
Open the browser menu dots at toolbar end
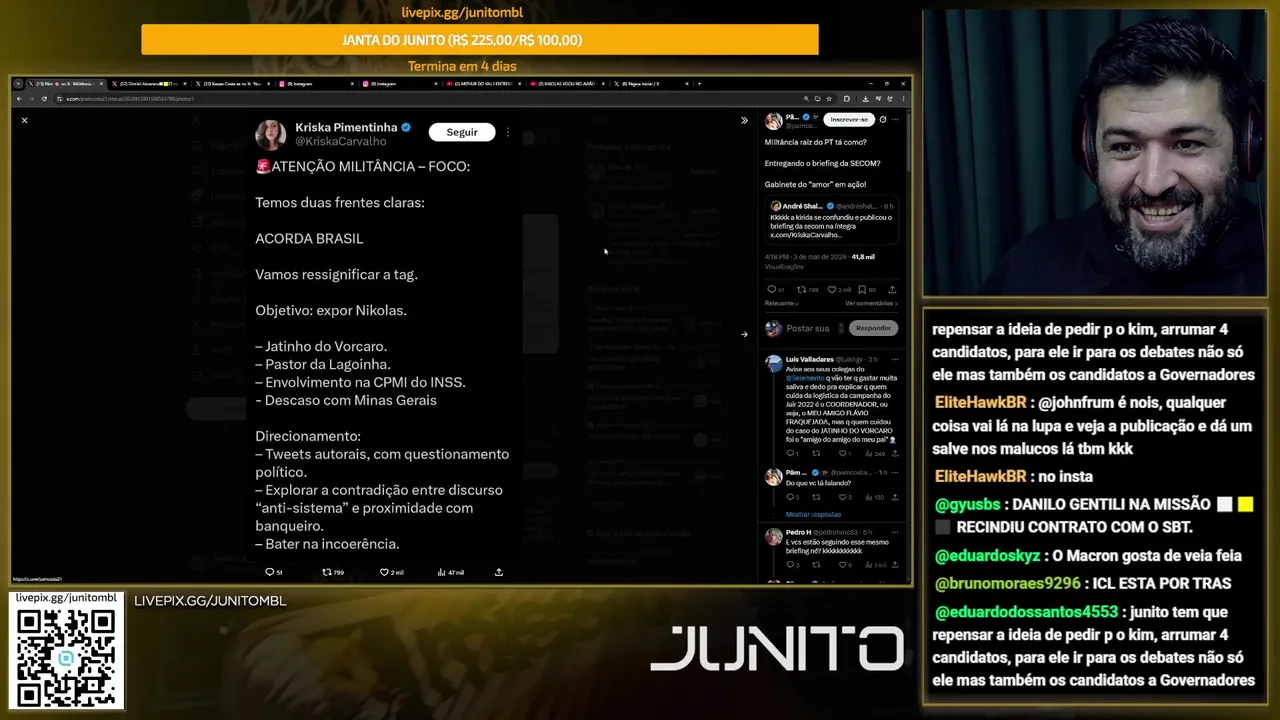pos(901,98)
